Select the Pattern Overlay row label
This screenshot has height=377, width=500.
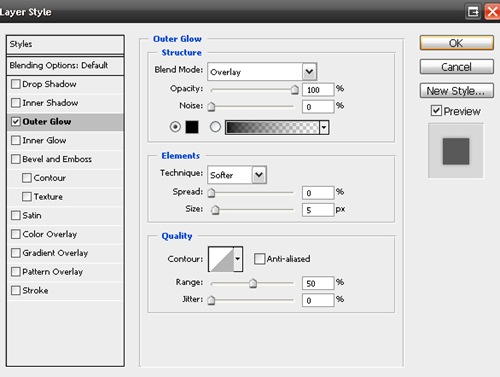point(52,272)
